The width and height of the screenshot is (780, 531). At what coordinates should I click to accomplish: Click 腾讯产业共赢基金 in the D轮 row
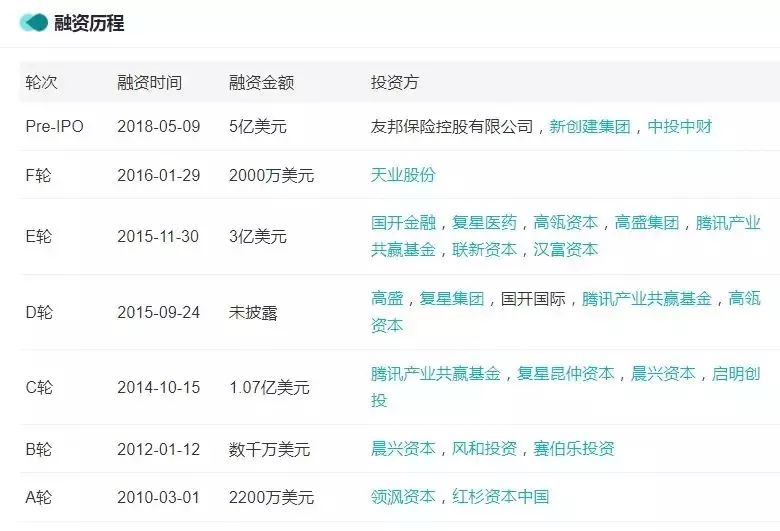(647, 299)
